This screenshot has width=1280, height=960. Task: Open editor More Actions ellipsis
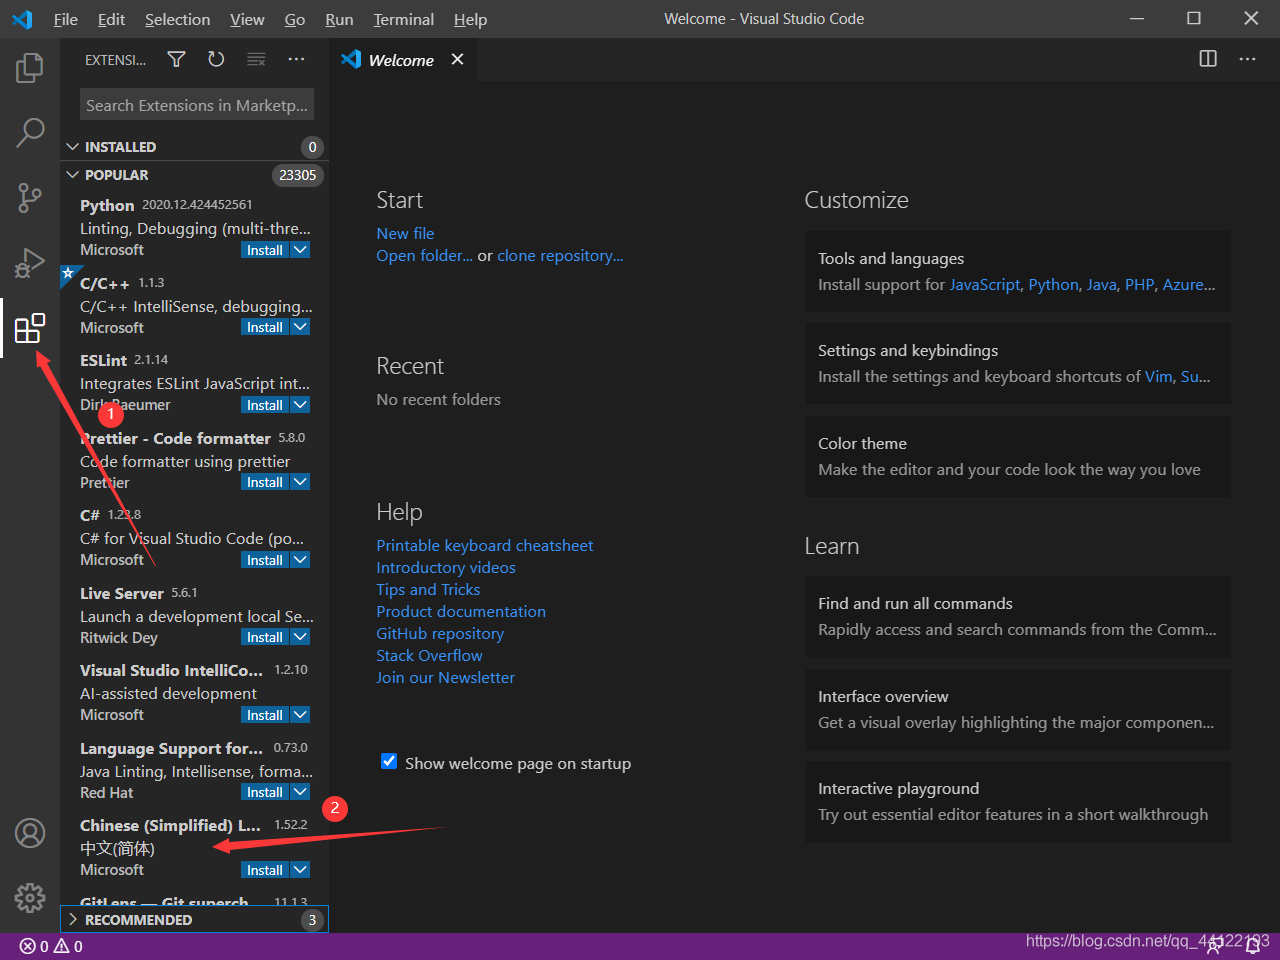coord(1247,59)
